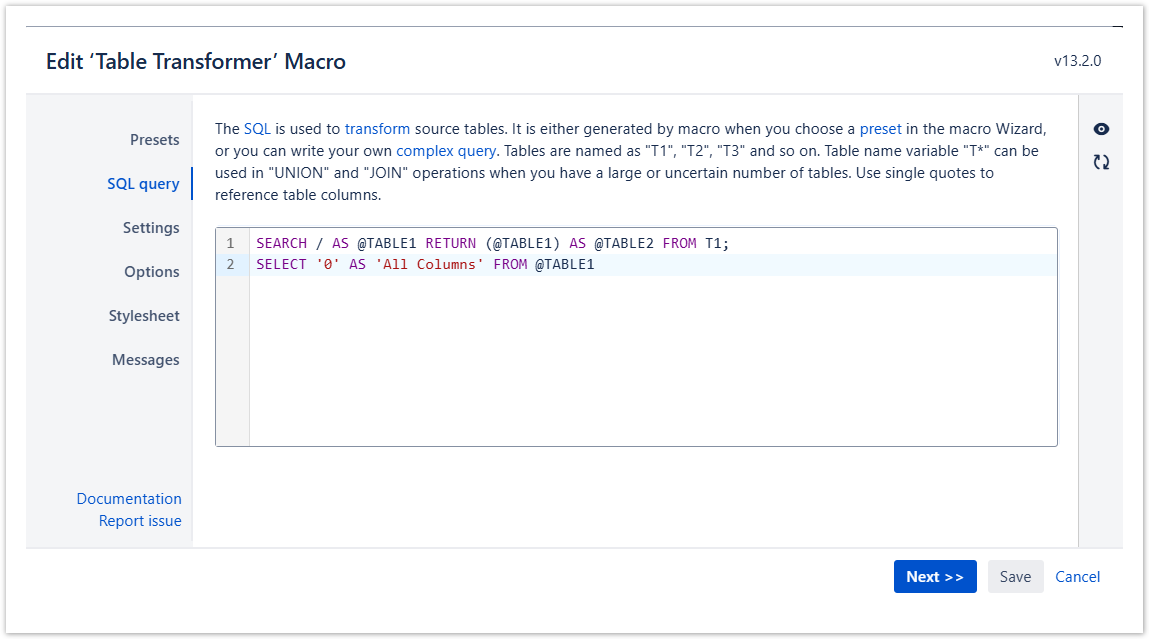Image resolution: width=1149 pixels, height=639 pixels.
Task: Switch to the Settings tab
Action: [x=151, y=228]
